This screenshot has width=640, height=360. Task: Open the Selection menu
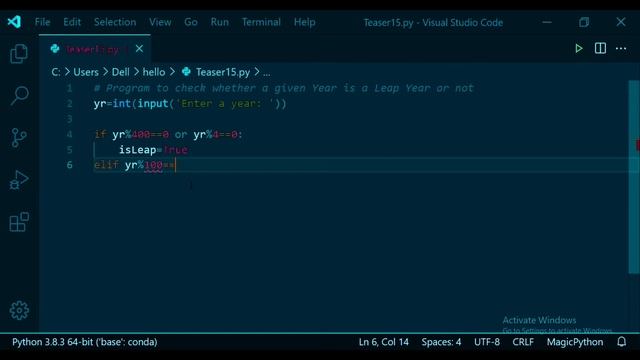(x=115, y=22)
